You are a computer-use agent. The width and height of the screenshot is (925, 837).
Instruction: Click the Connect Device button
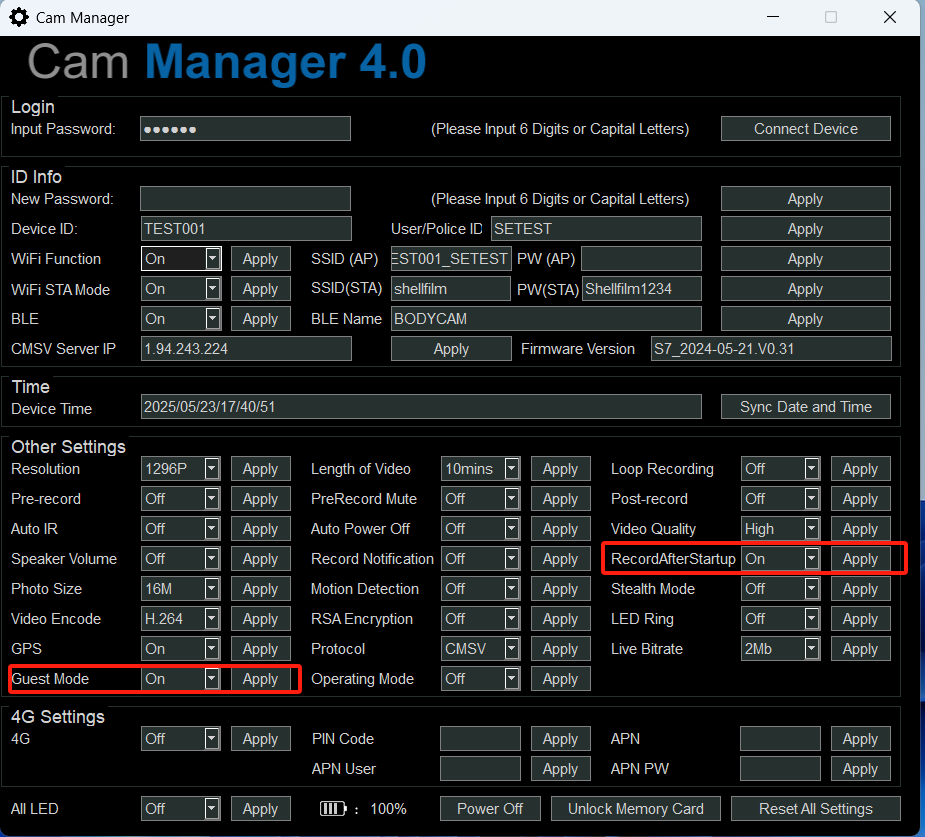(x=806, y=129)
